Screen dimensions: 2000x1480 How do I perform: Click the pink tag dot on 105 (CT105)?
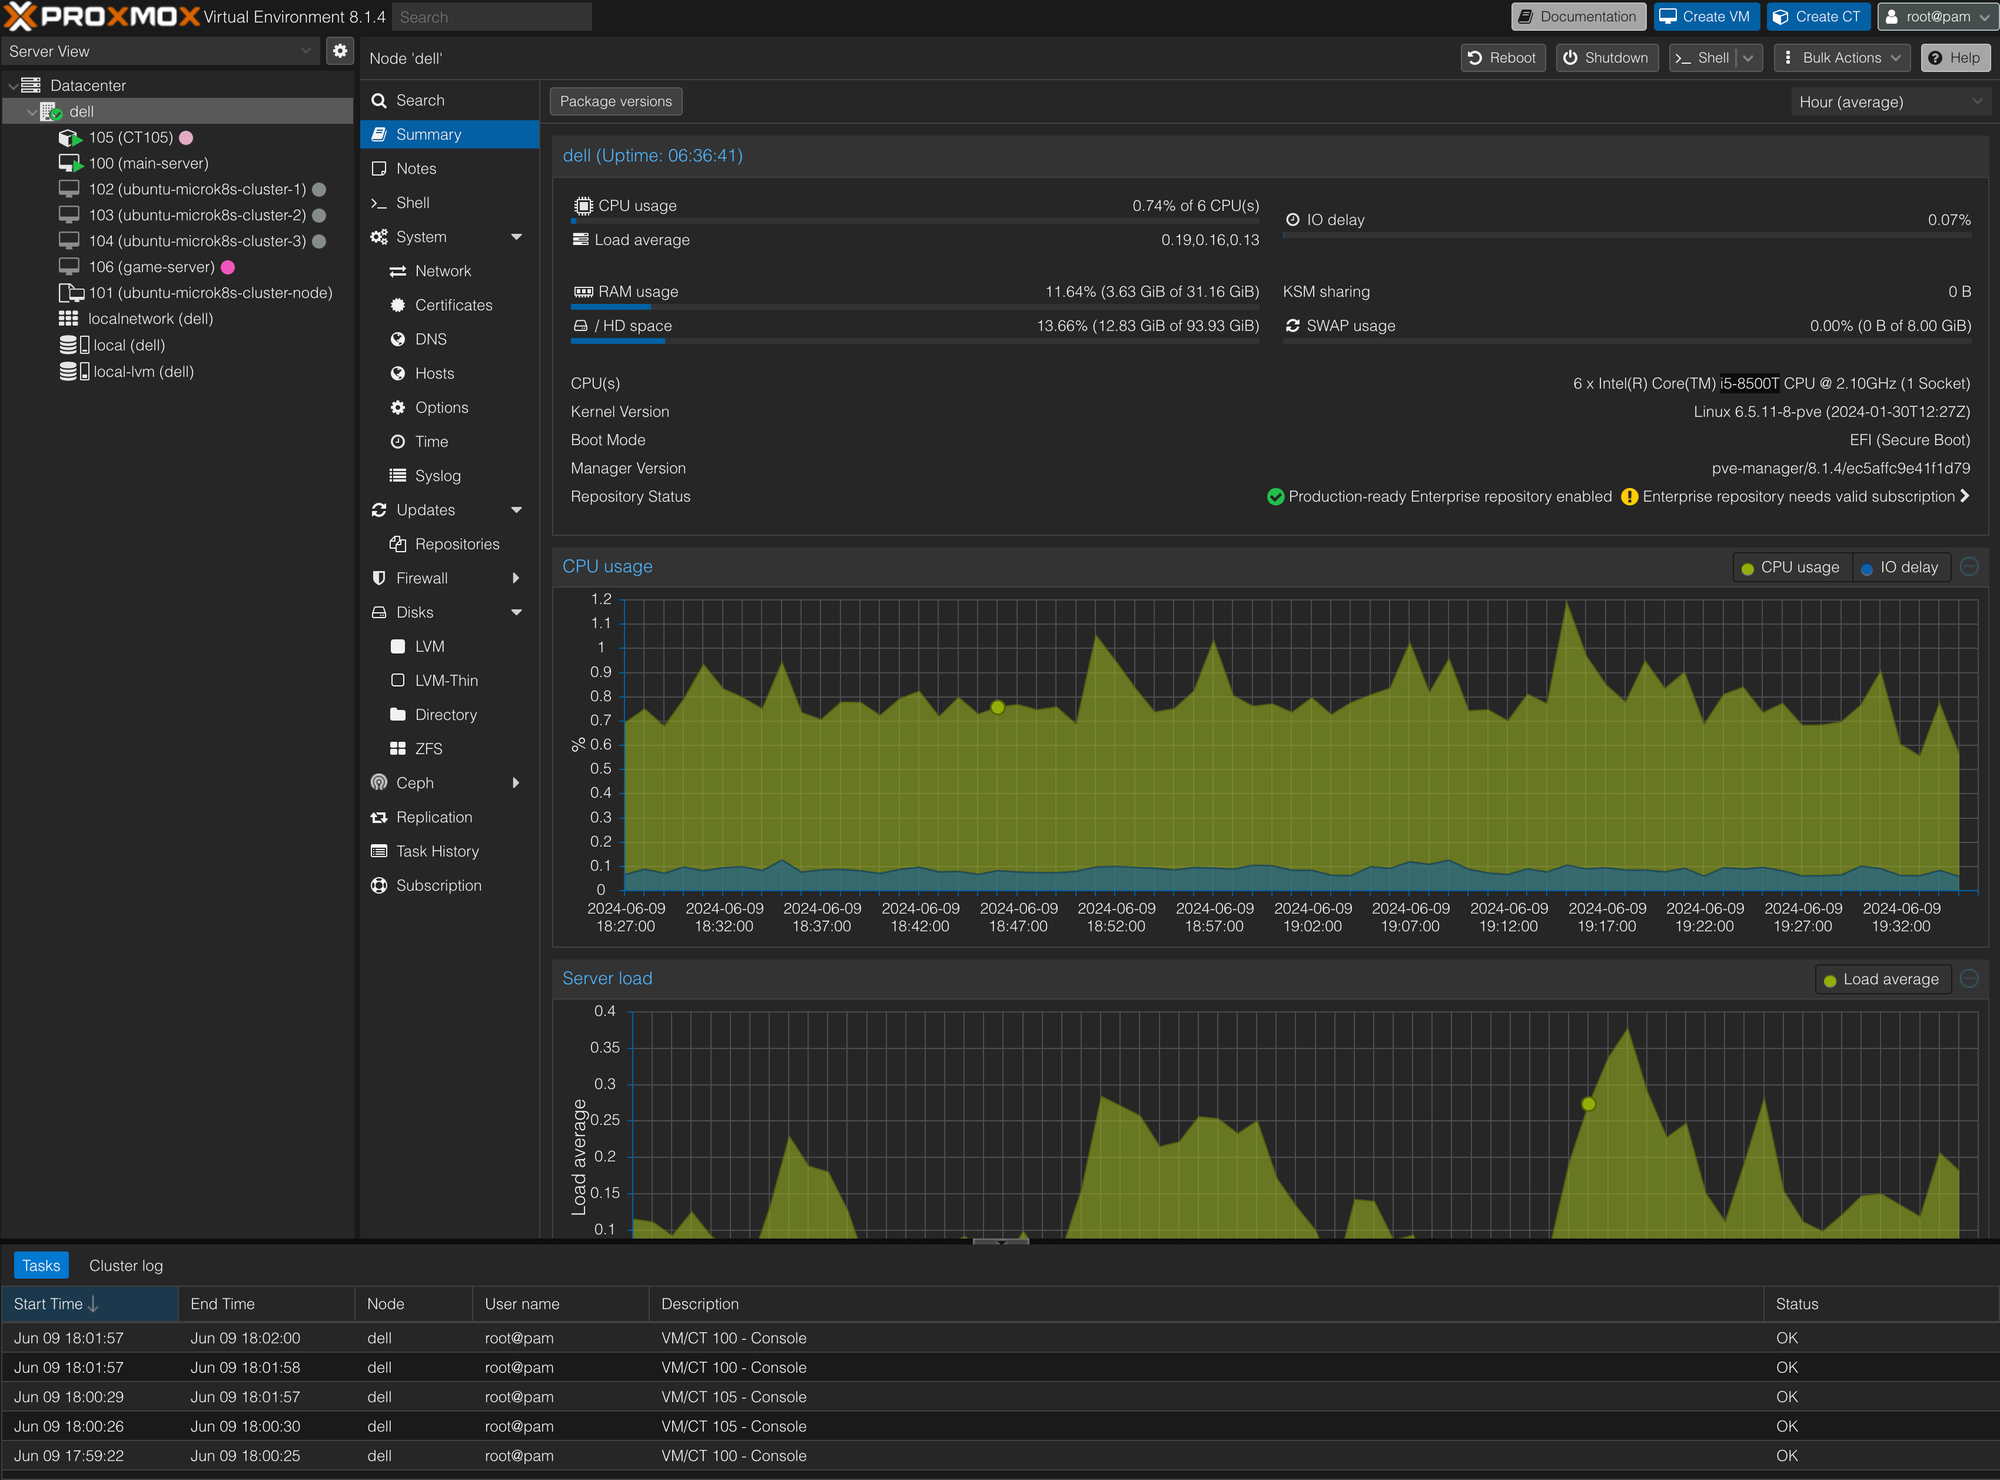point(186,138)
